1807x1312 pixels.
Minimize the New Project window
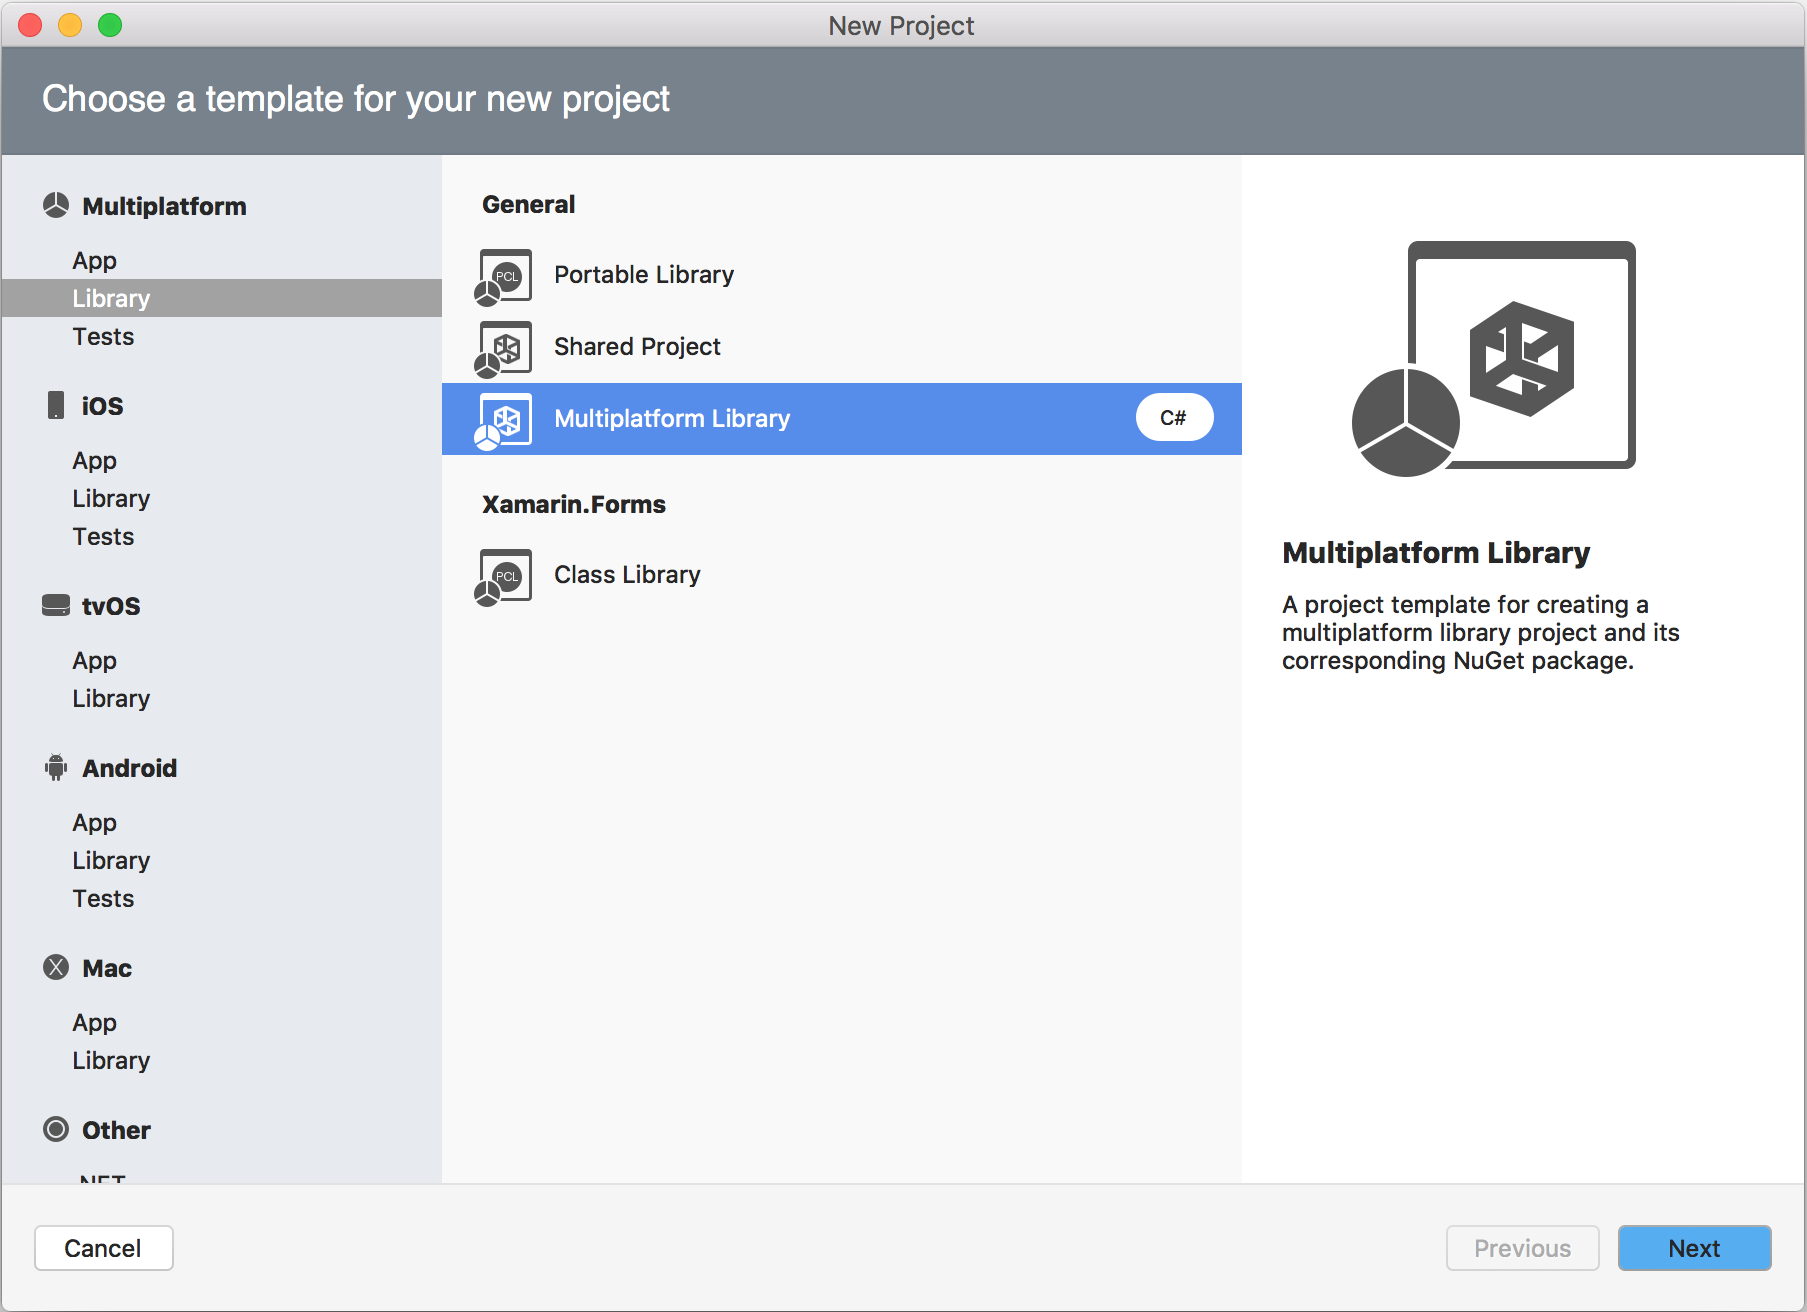[x=70, y=25]
